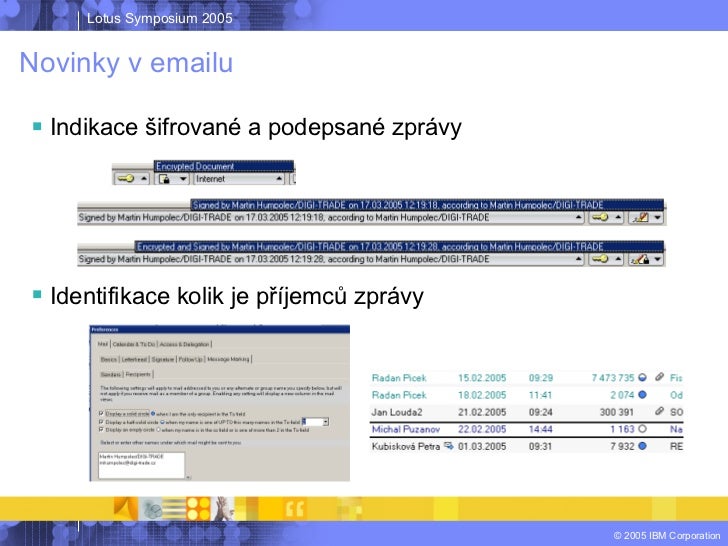Switch to the Calendar & To Do tab
This screenshot has width=728, height=546.
[x=134, y=344]
